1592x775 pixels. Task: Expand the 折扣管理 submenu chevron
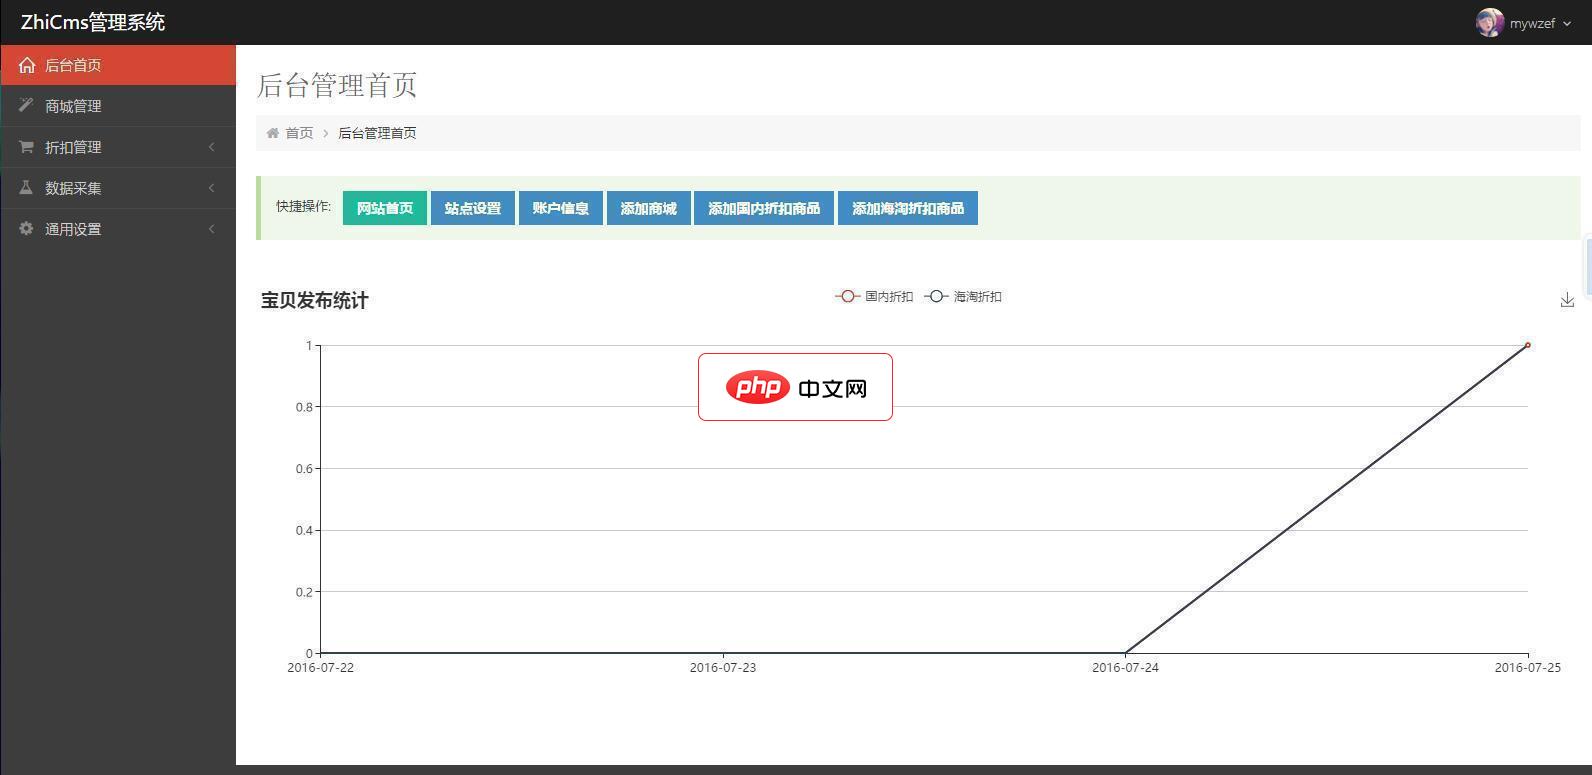[211, 147]
